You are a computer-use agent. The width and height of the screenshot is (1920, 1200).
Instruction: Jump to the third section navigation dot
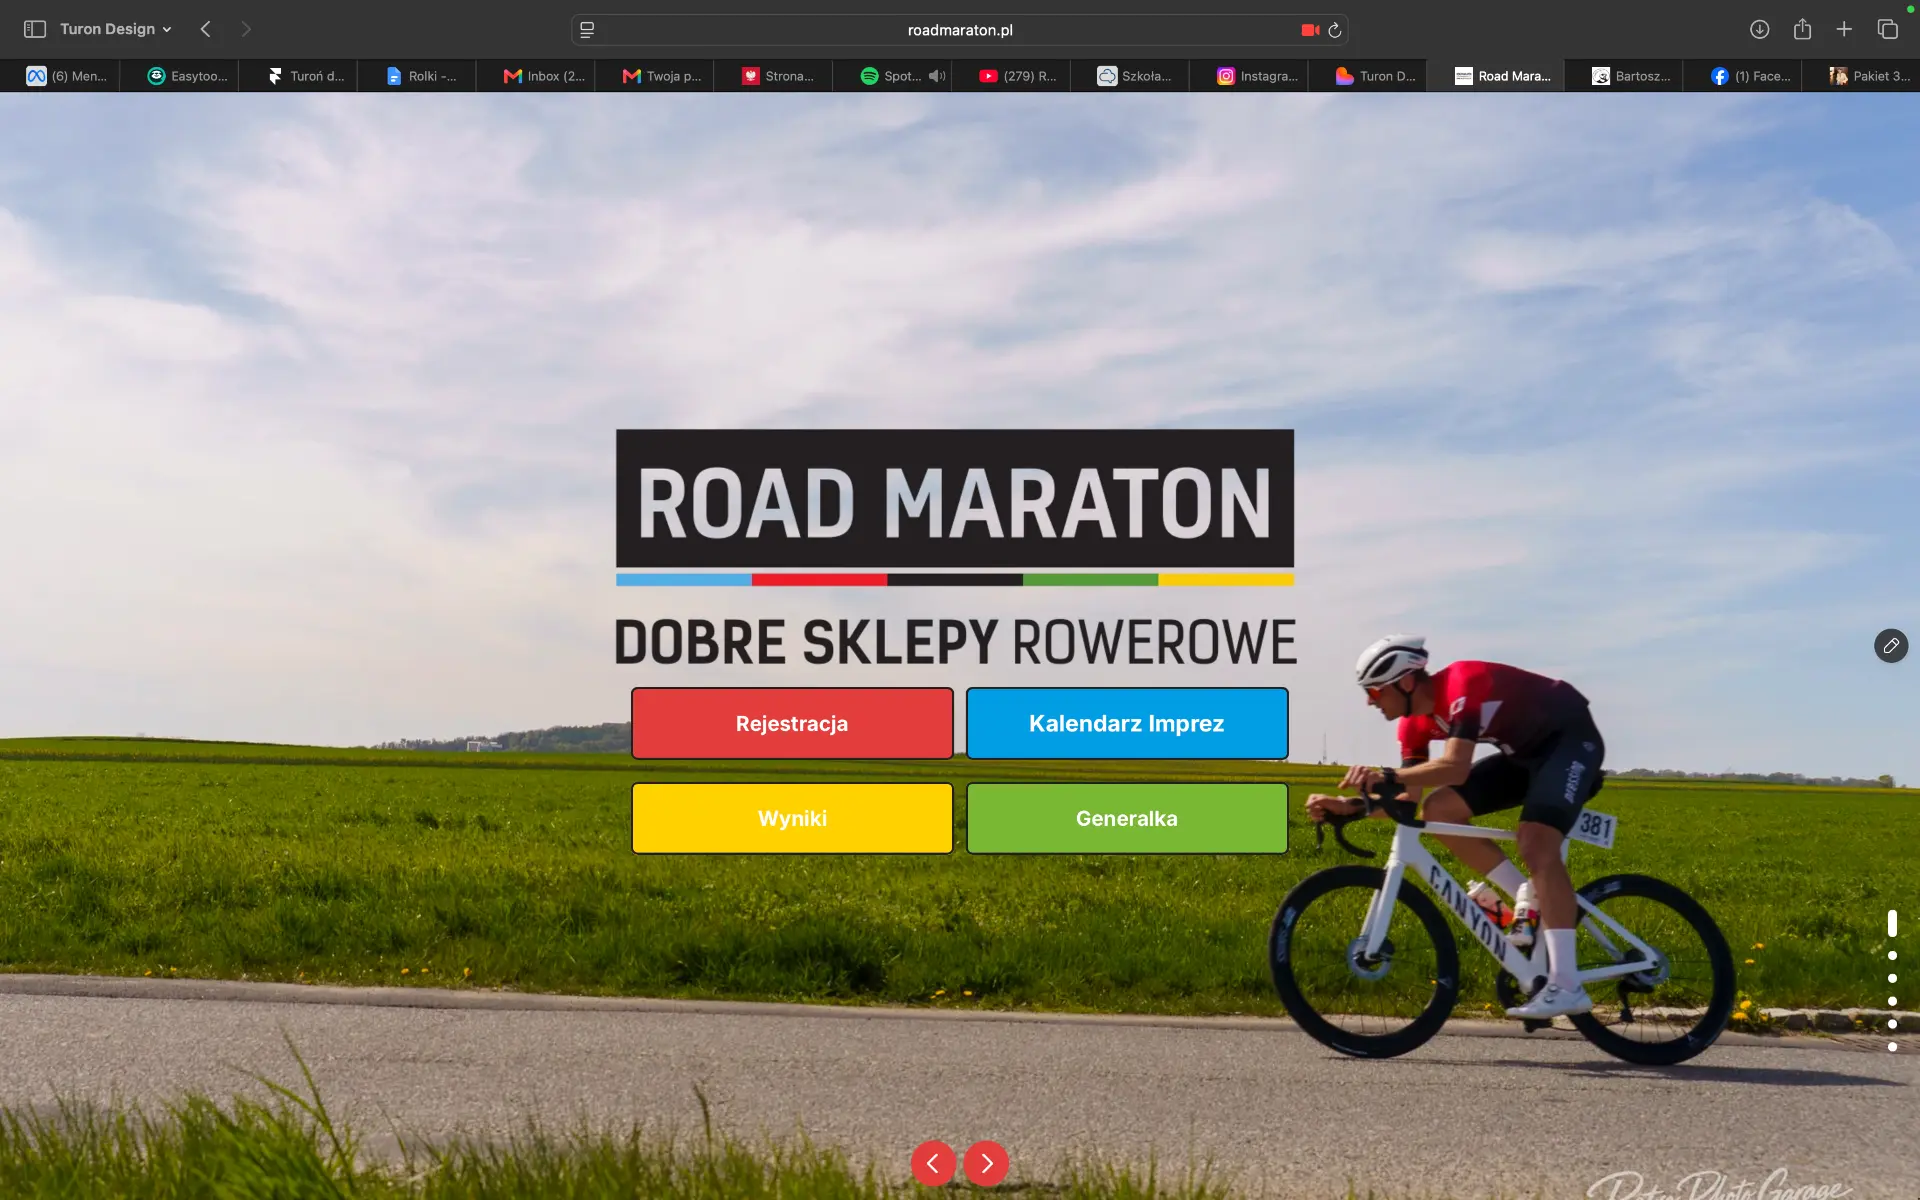point(1892,978)
